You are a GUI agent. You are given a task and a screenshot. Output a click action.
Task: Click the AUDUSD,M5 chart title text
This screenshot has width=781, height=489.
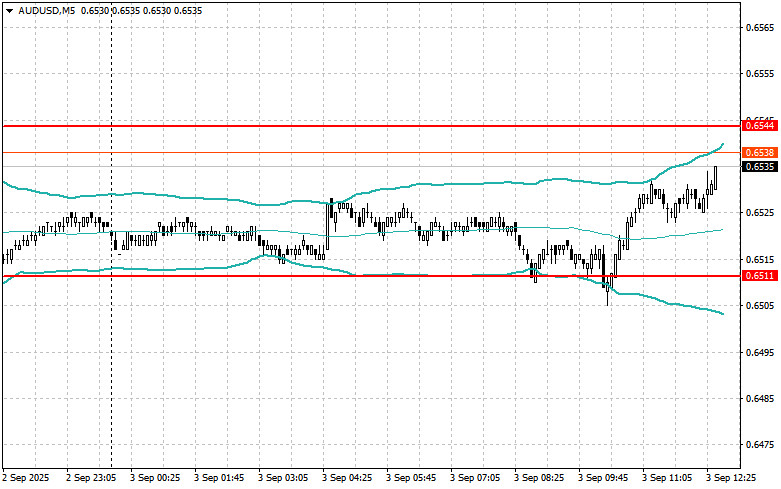click(x=47, y=10)
